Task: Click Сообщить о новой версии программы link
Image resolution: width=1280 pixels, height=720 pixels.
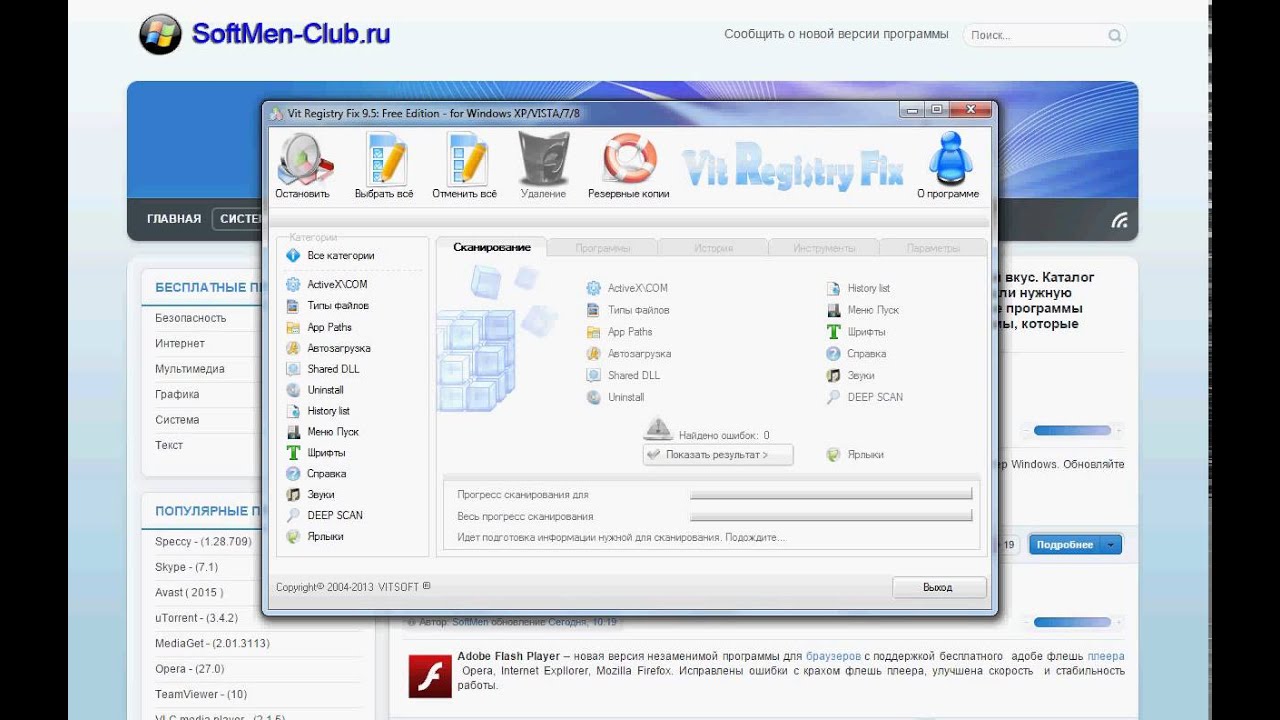Action: 836,34
